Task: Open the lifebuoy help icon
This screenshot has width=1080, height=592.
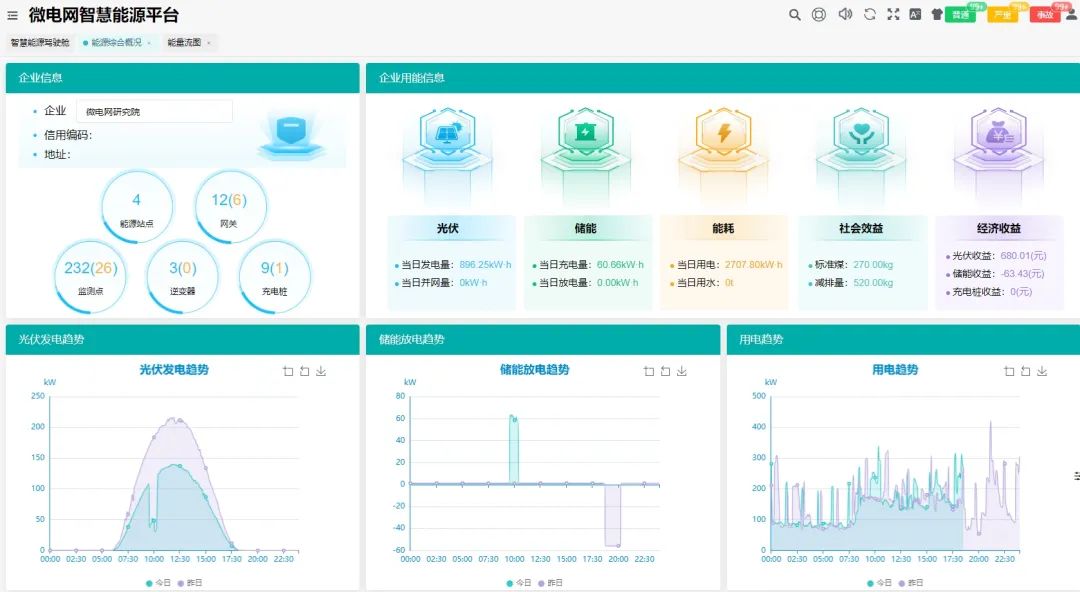Action: 819,15
